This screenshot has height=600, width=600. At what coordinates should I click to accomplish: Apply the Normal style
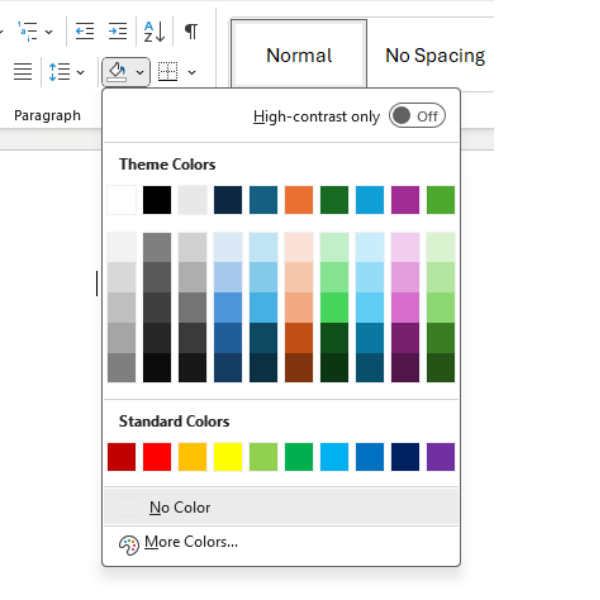coord(299,54)
